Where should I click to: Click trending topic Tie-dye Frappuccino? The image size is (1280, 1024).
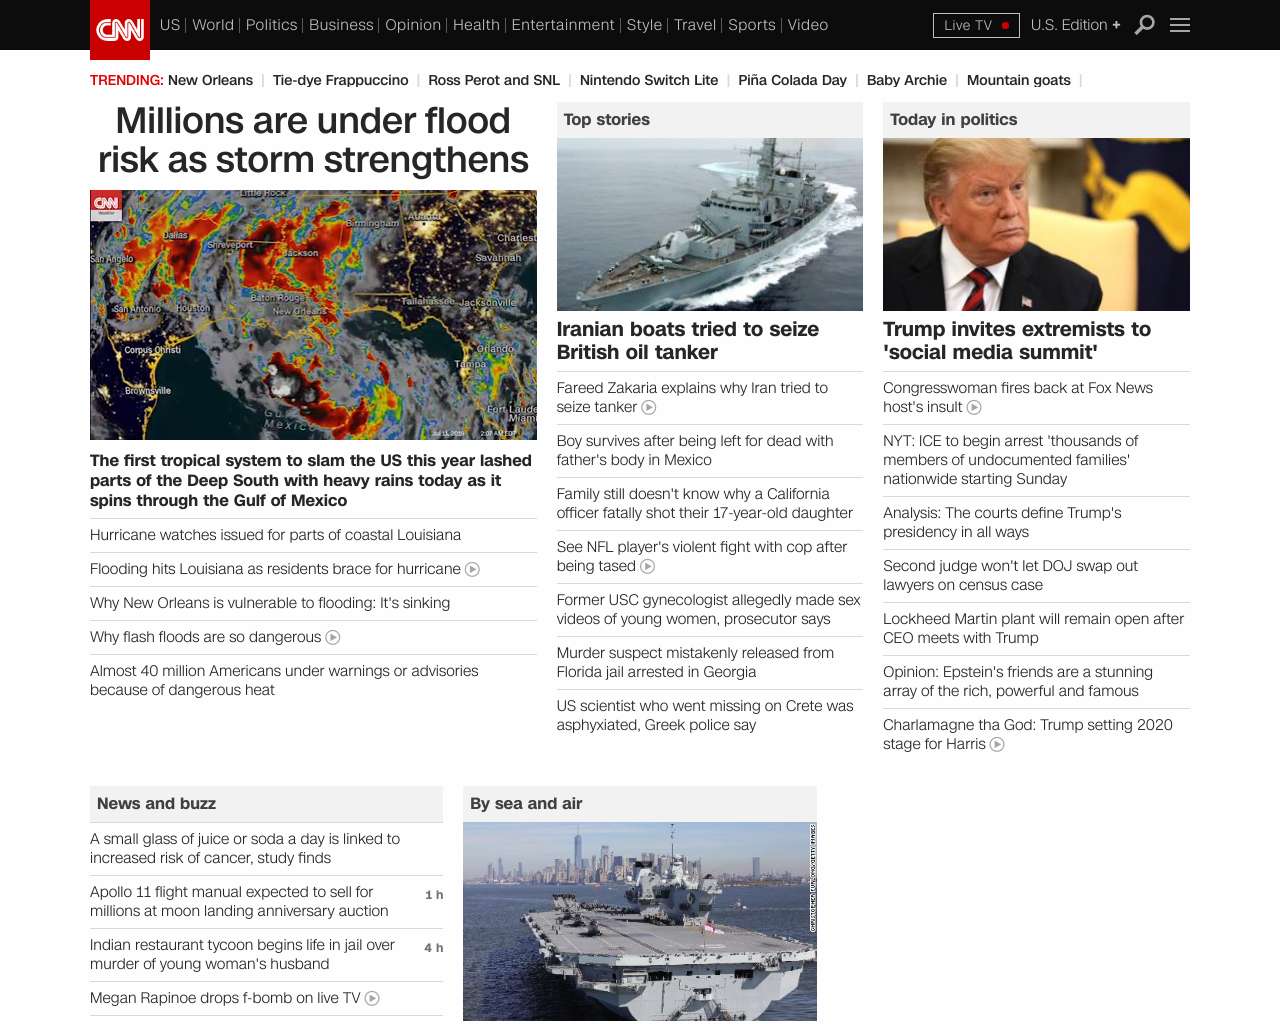point(340,80)
